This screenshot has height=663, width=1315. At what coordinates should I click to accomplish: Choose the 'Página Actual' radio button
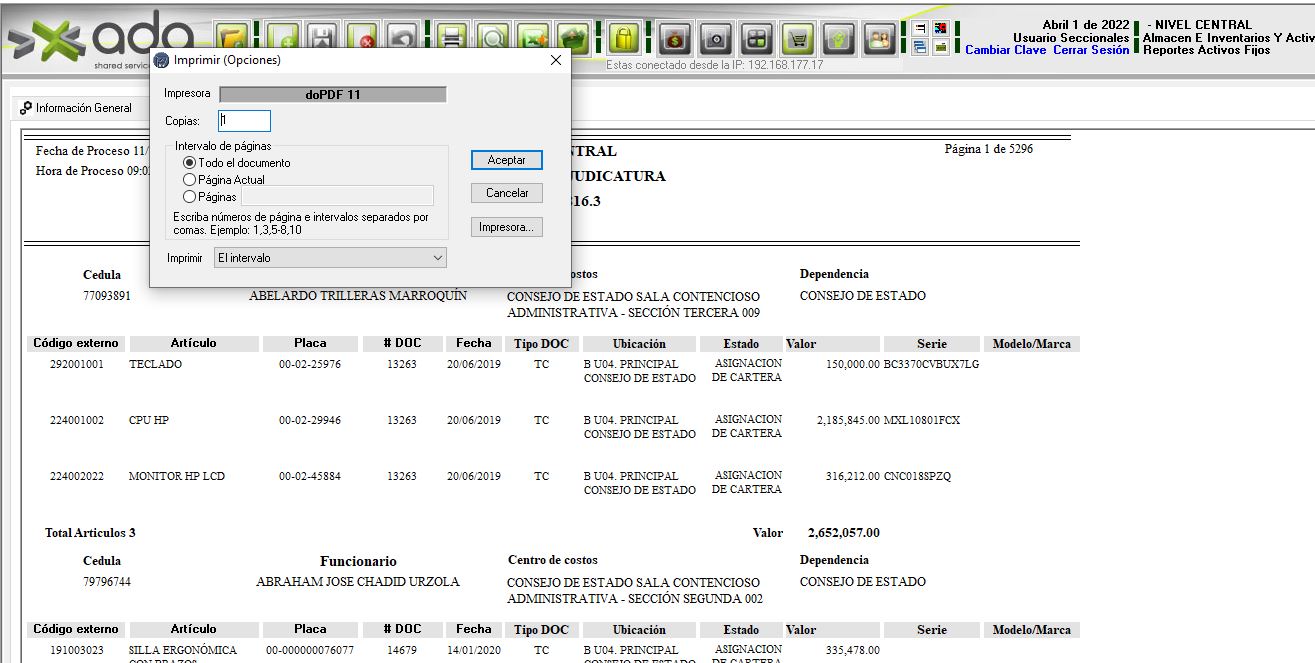pos(190,180)
